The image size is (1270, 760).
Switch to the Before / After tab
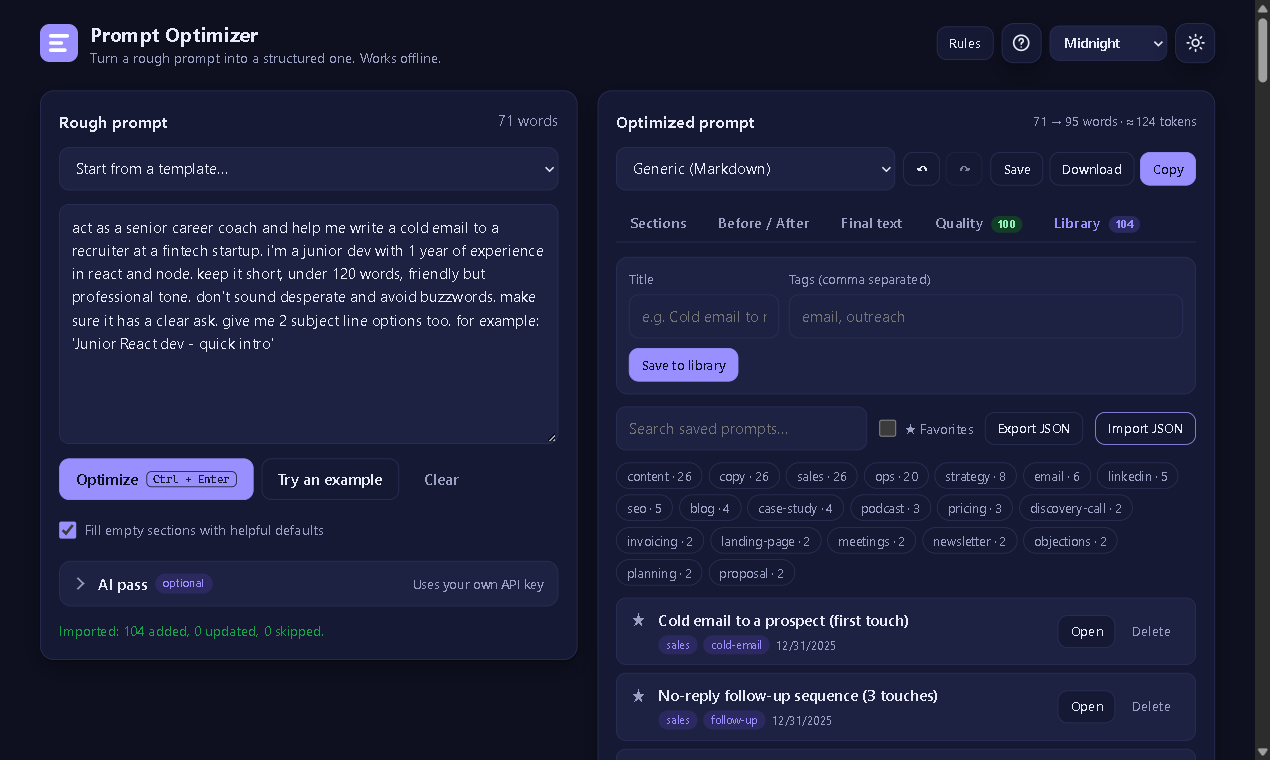click(x=763, y=223)
